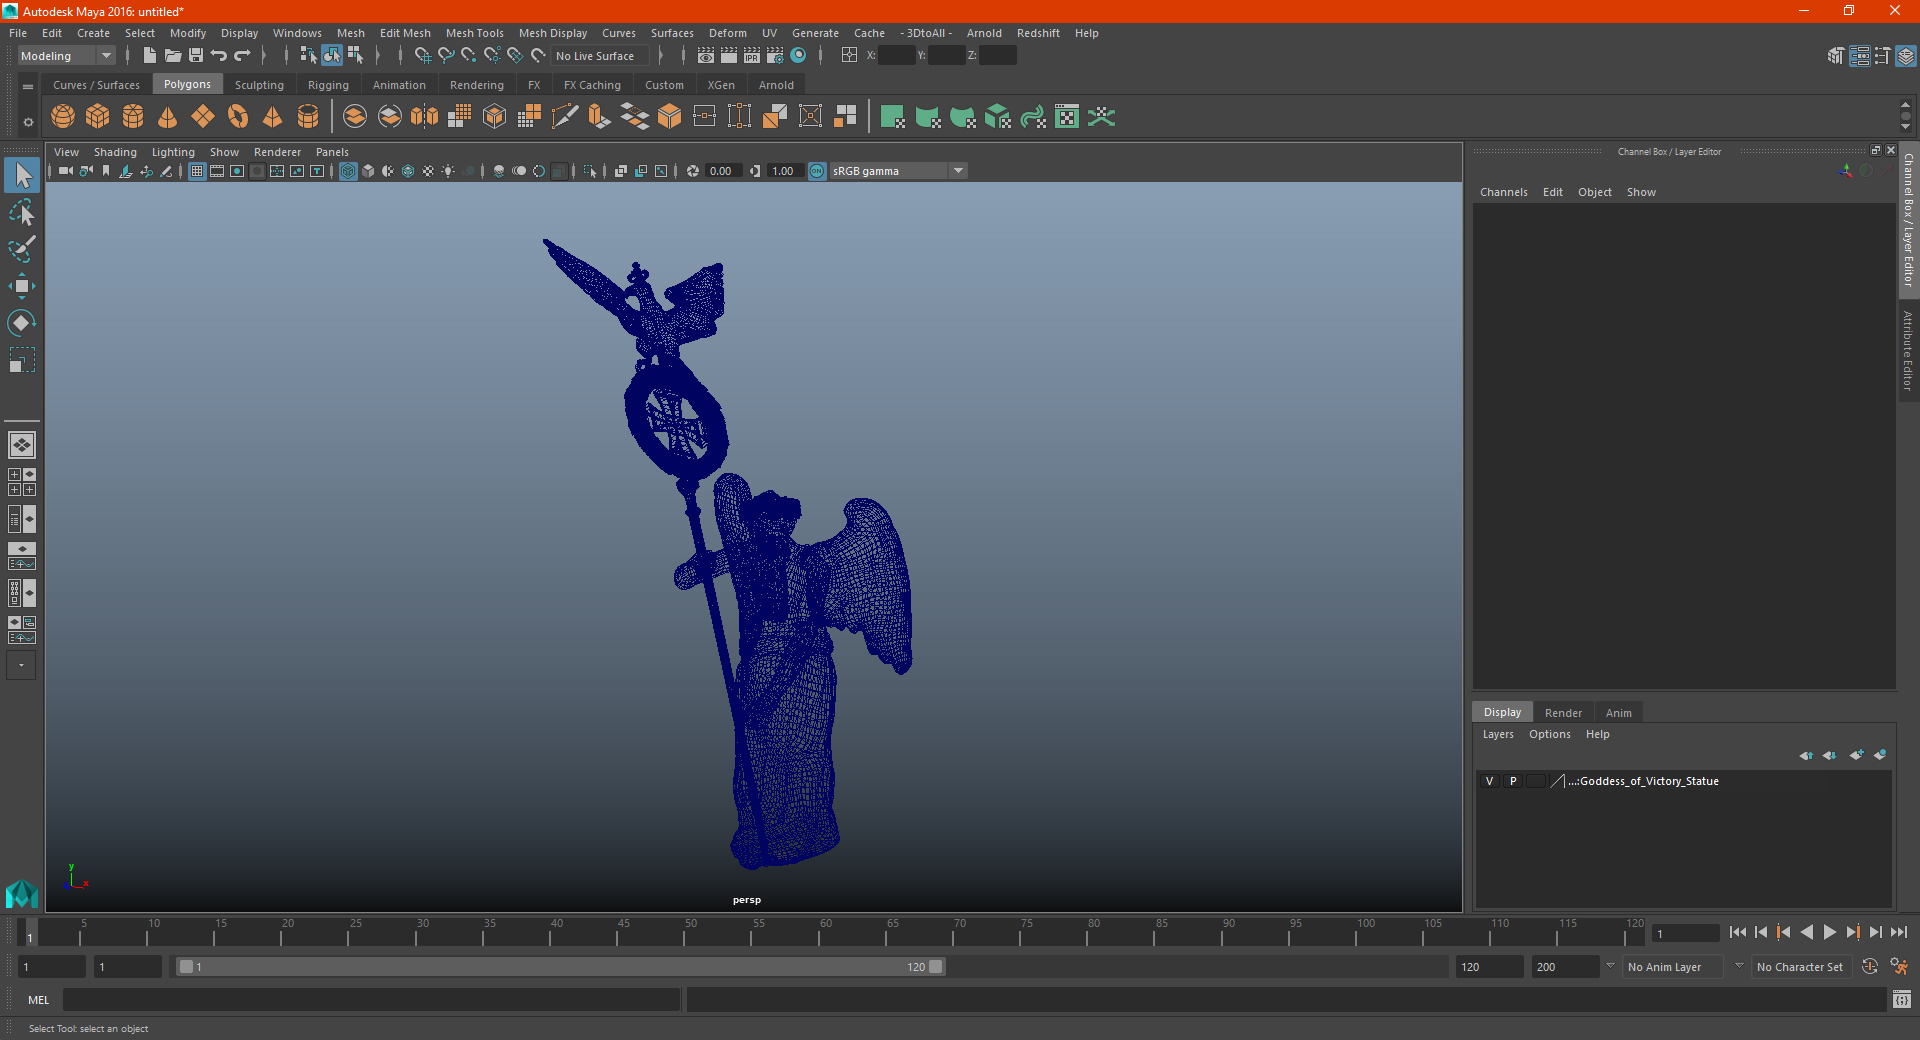Toggle smooth shade all in viewport toolbar
Image resolution: width=1920 pixels, height=1040 pixels.
click(x=368, y=171)
